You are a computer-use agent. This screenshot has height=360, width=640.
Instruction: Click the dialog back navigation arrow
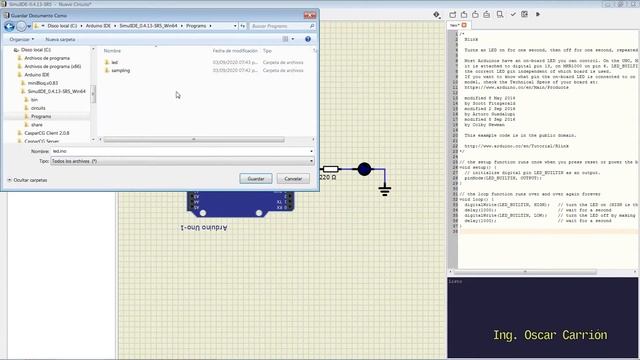[9, 26]
